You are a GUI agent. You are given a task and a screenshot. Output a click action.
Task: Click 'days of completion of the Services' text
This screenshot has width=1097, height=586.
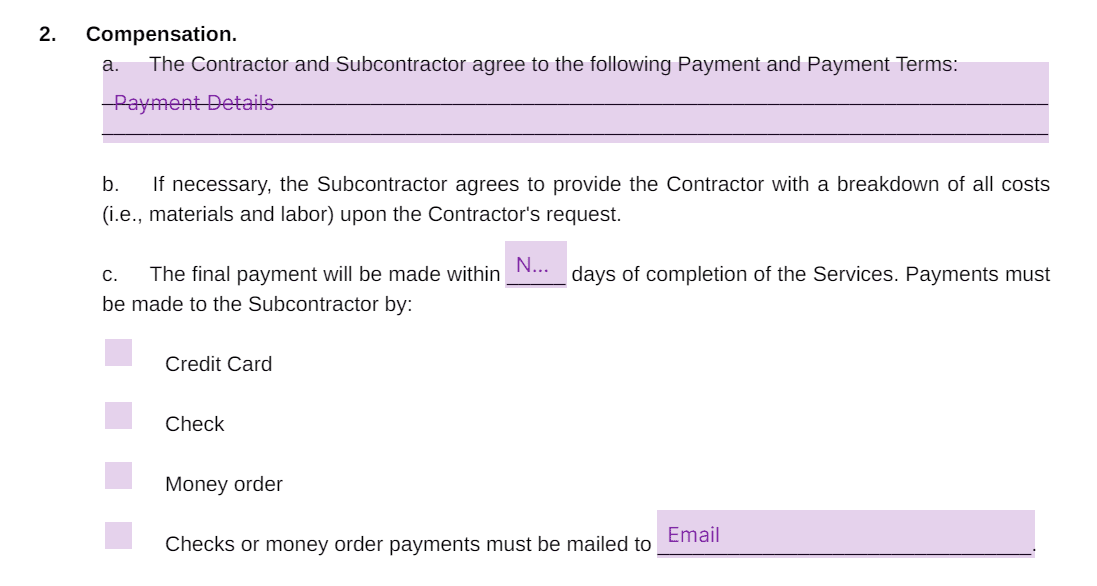735,274
